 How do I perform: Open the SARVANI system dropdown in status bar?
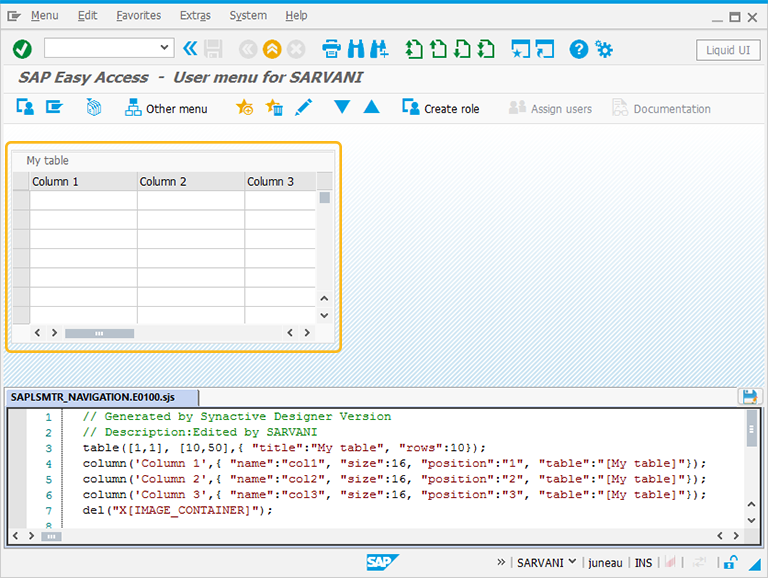click(546, 563)
